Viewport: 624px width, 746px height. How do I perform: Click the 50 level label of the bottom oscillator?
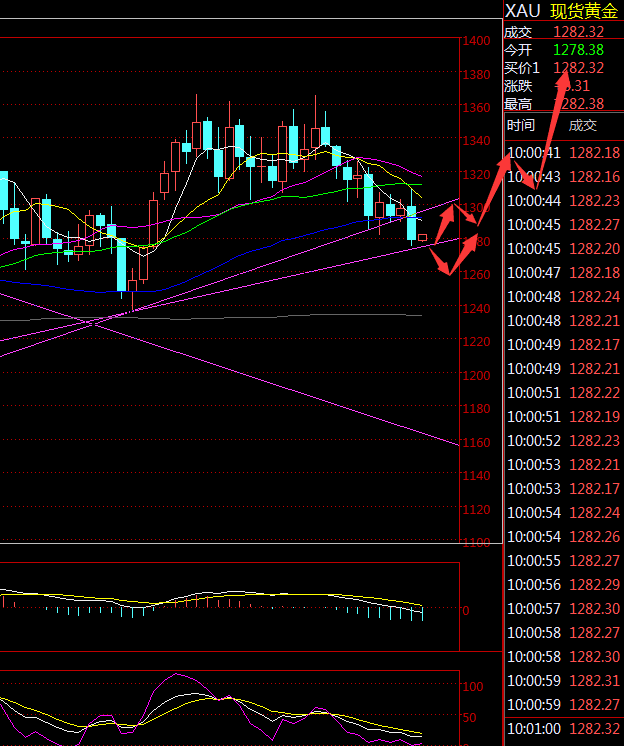click(469, 717)
